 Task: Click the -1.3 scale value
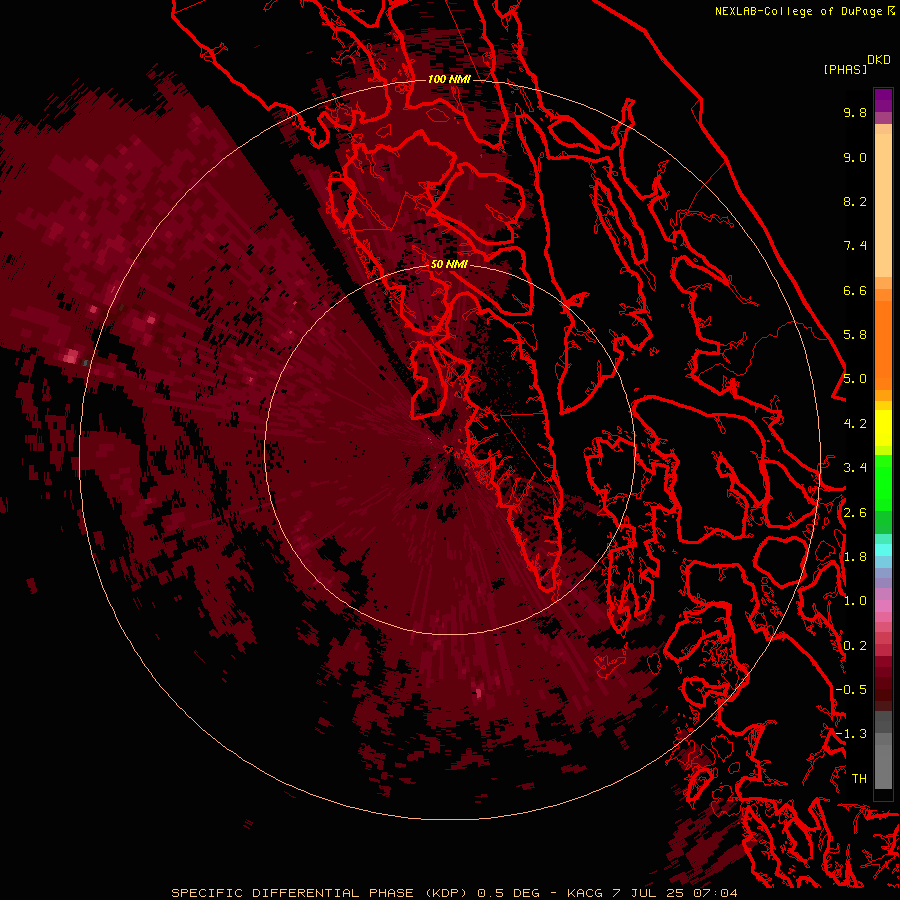[x=851, y=734]
